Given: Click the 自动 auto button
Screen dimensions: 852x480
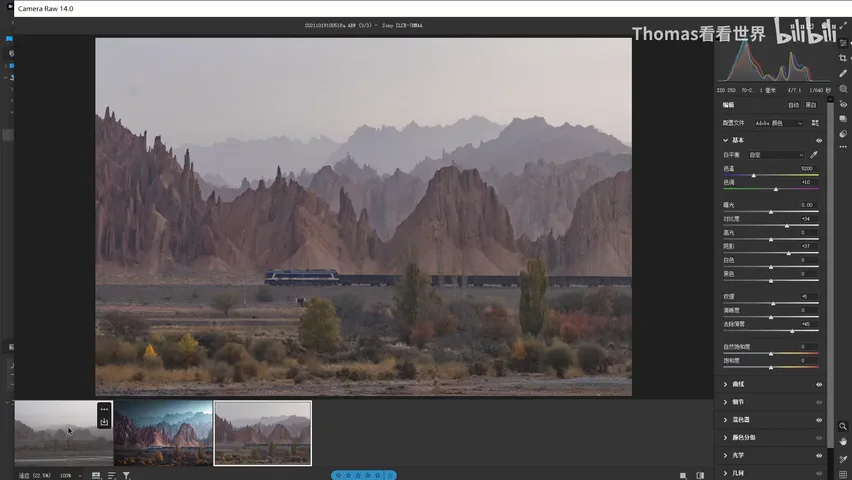Looking at the screenshot, I should [793, 105].
